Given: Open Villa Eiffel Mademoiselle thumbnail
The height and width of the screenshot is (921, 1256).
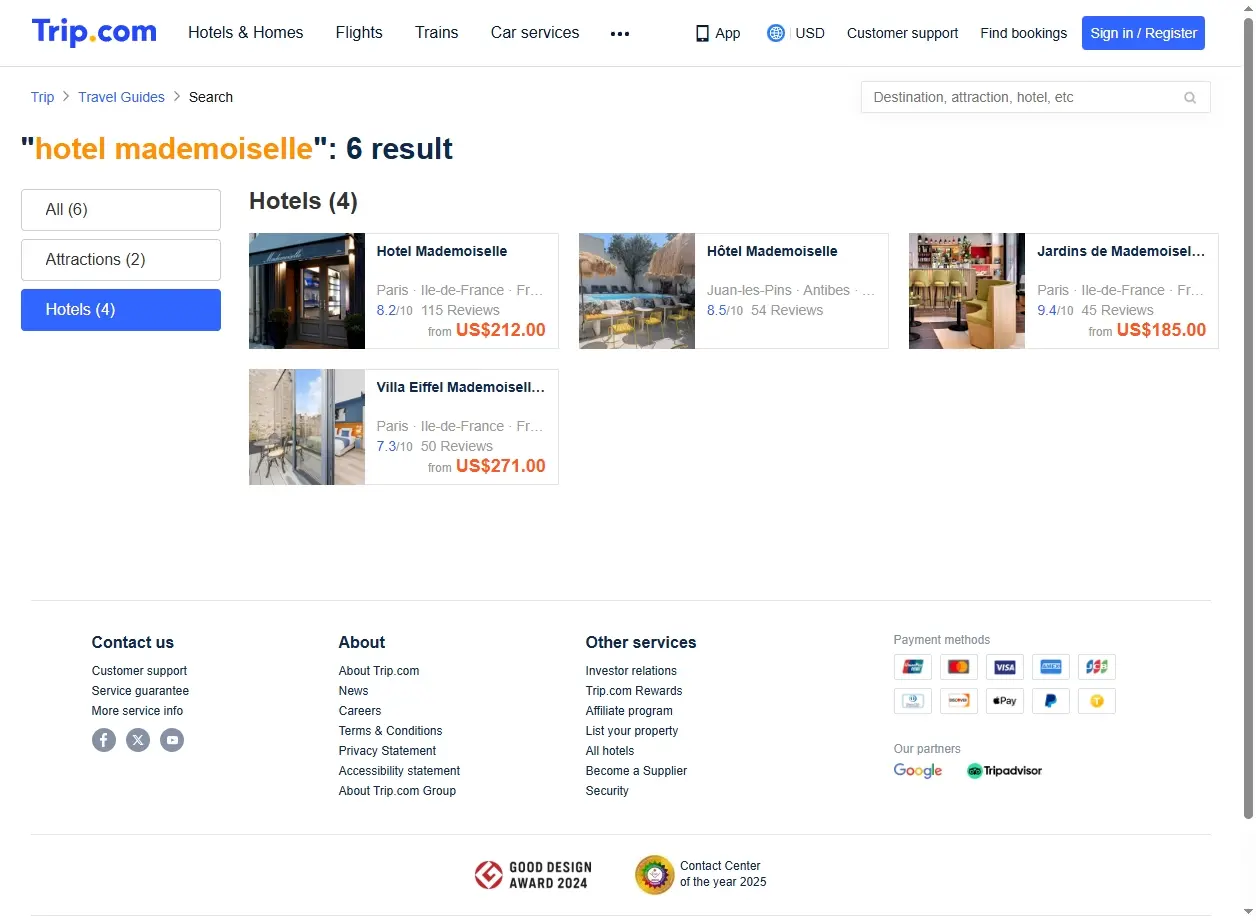Looking at the screenshot, I should [x=307, y=427].
